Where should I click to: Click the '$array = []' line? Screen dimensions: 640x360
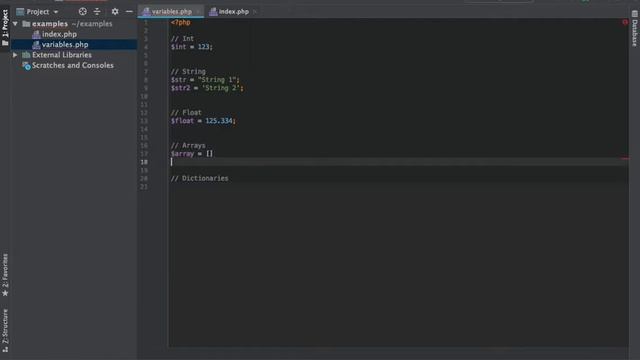click(192, 153)
